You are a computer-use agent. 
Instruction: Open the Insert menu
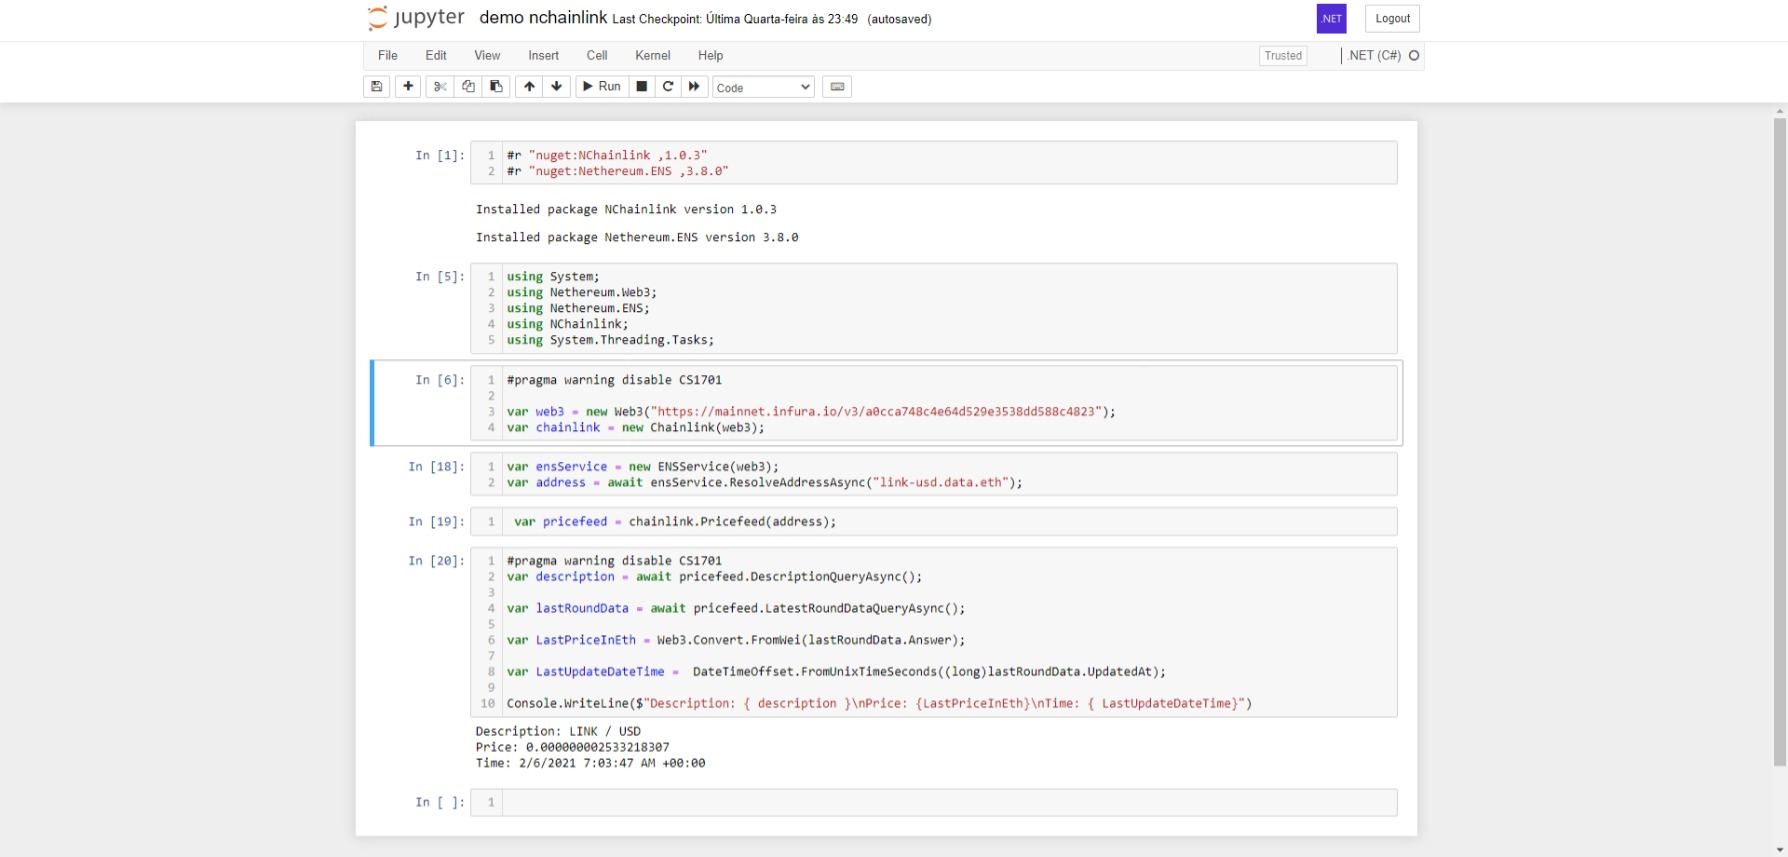click(x=544, y=56)
